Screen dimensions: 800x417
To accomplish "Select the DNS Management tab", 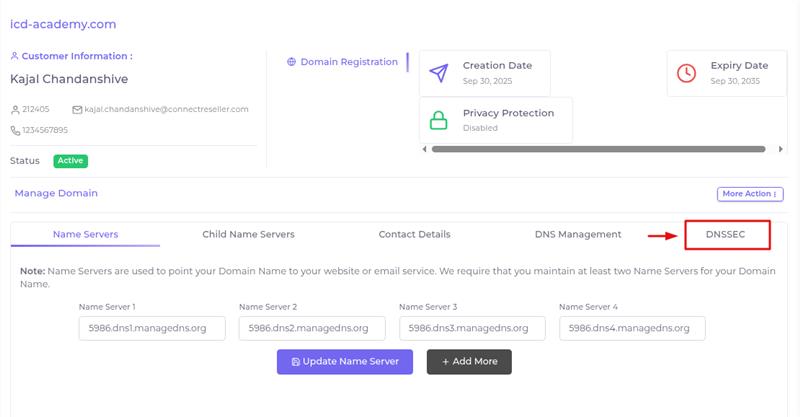I will (578, 235).
